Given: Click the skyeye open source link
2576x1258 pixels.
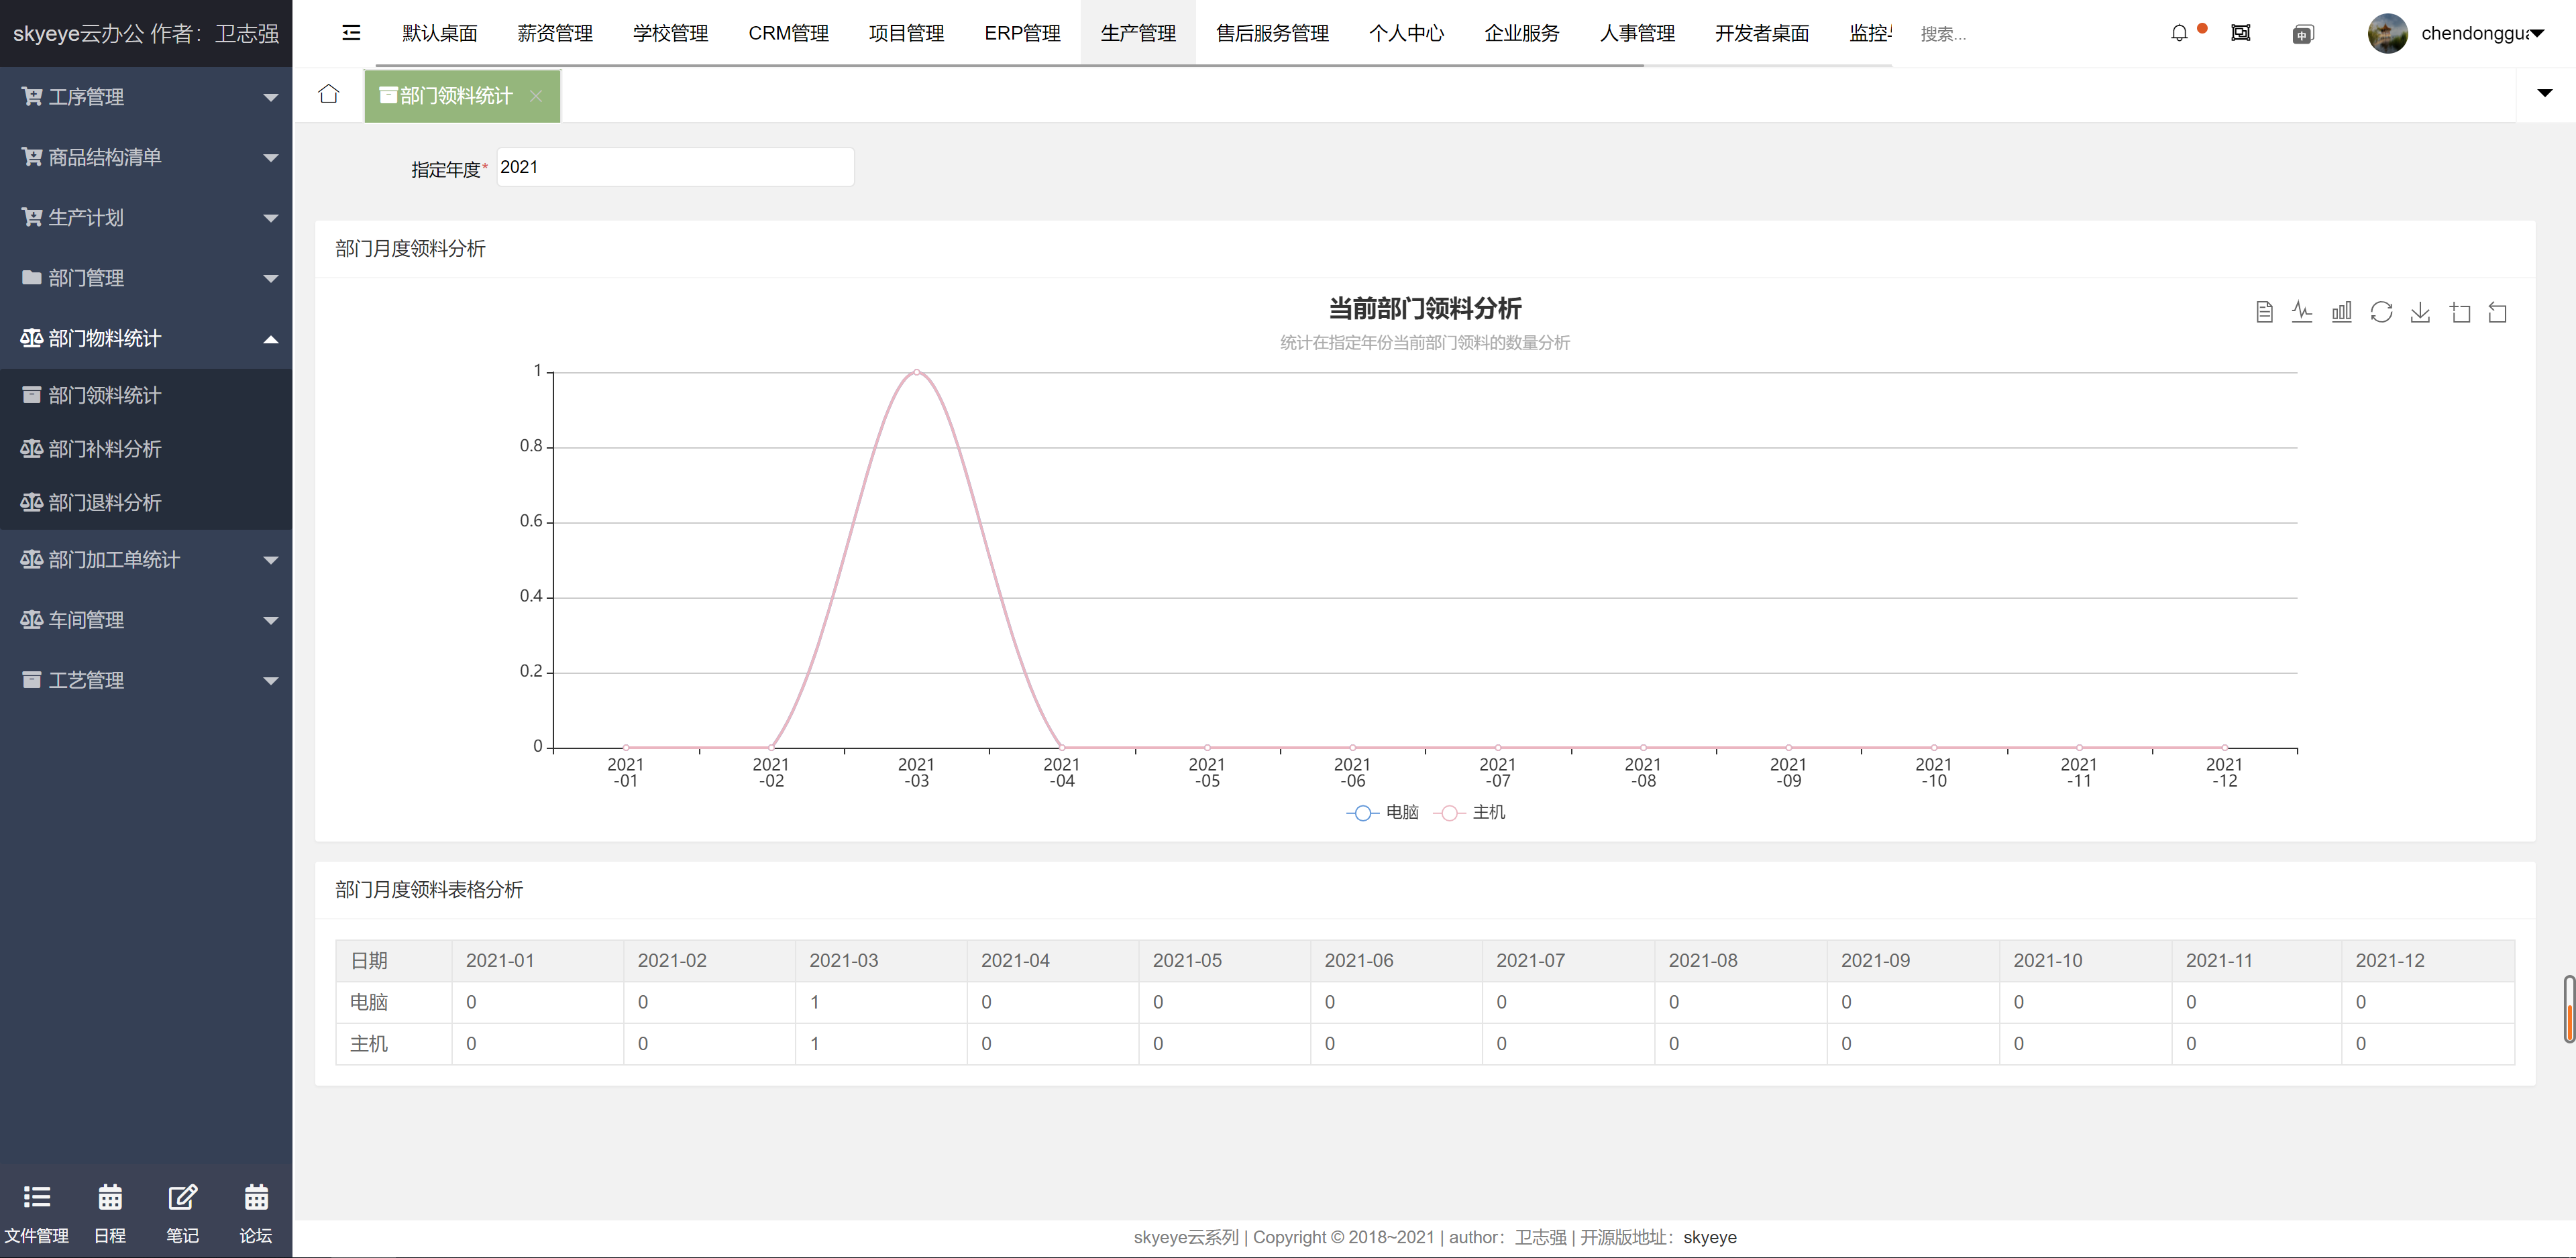Looking at the screenshot, I should point(1709,1237).
